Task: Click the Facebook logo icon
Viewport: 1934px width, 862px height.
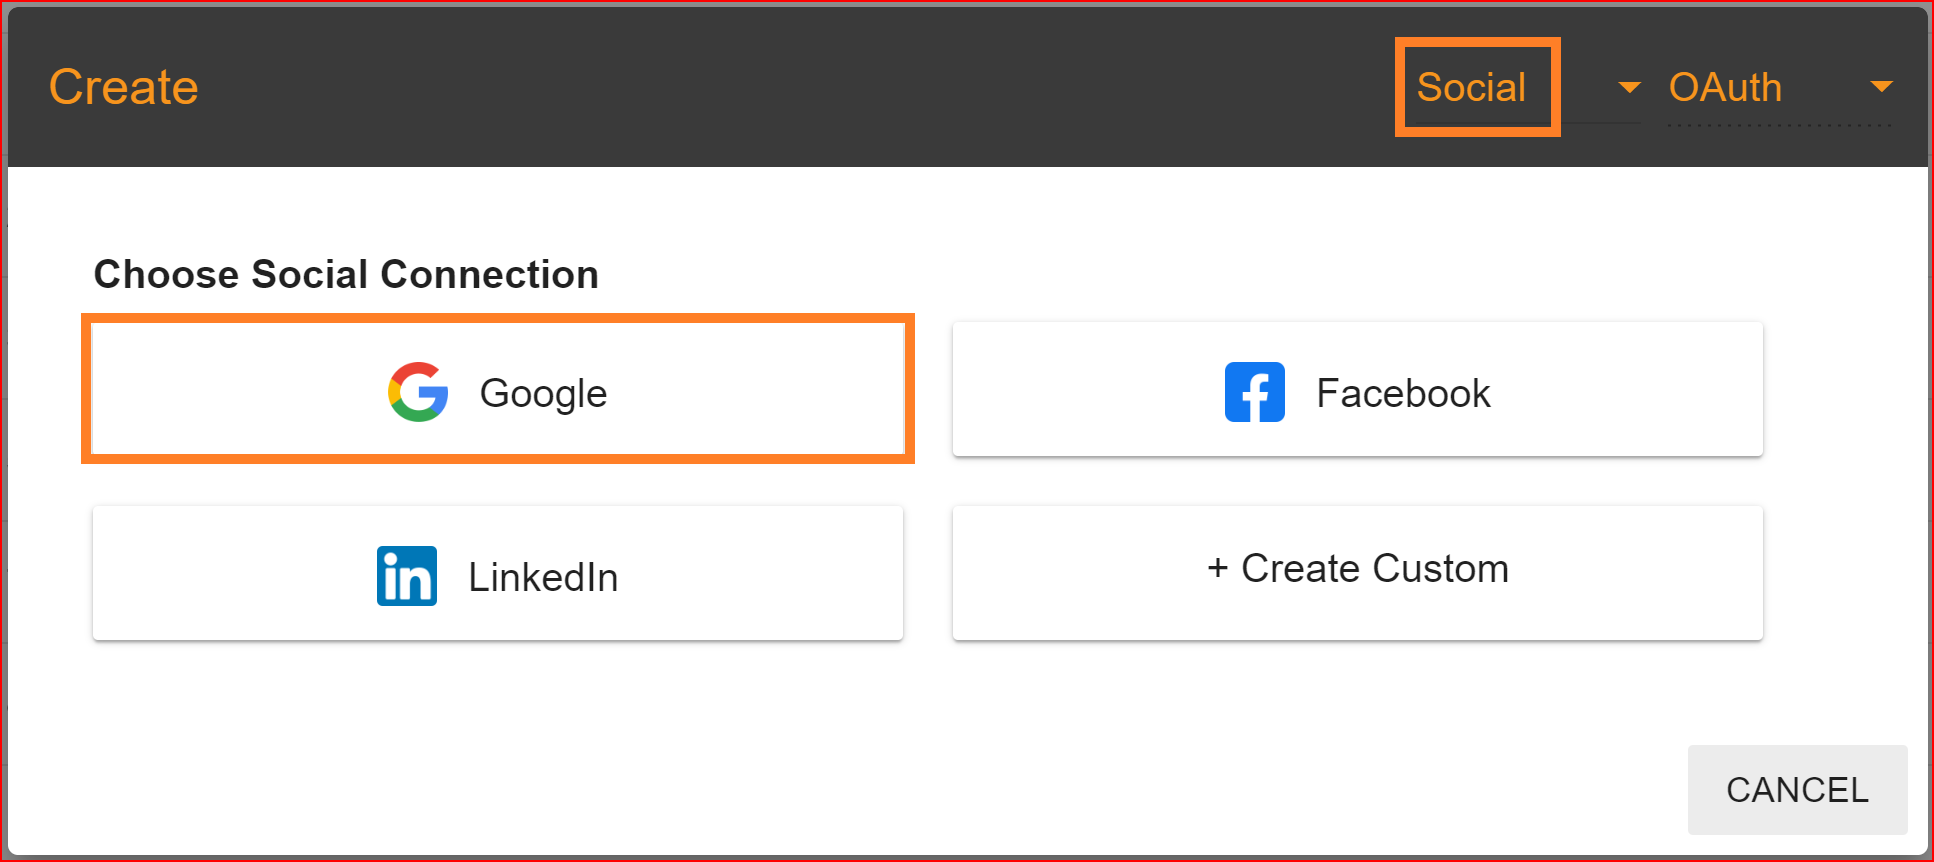Action: (1255, 392)
